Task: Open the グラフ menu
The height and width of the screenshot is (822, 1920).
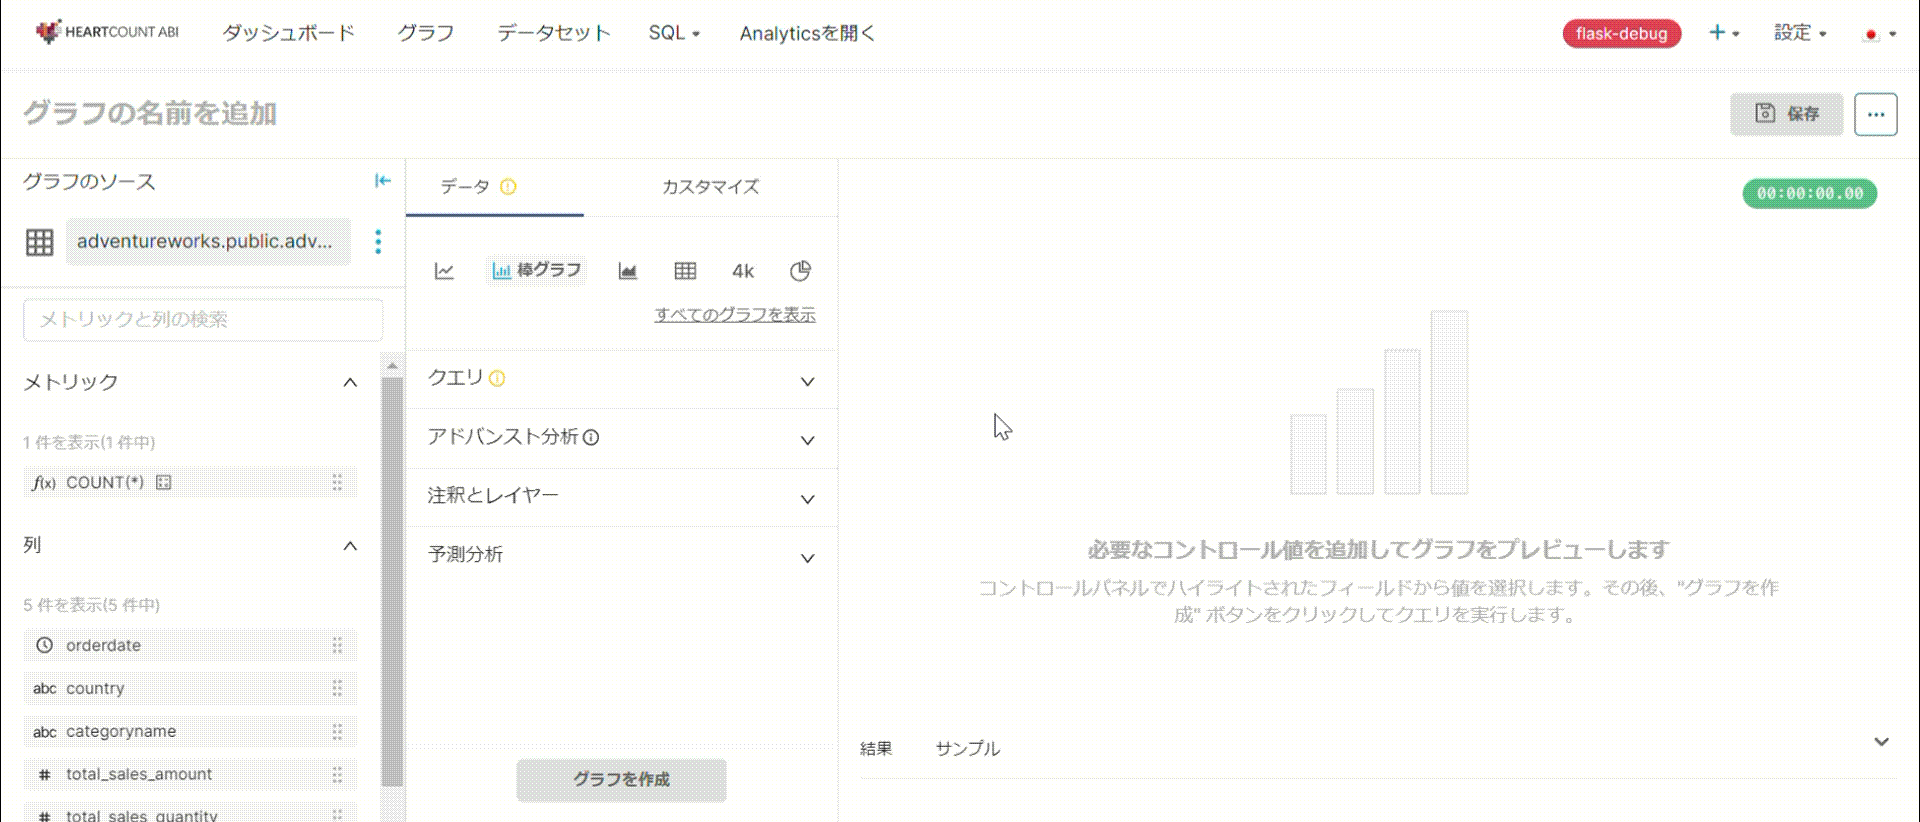Action: 426,33
